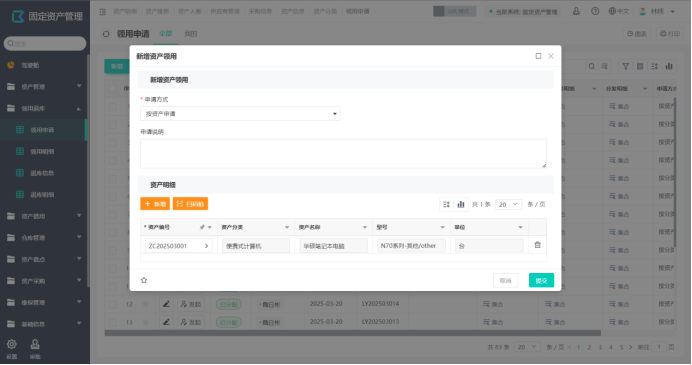Viewport: 692px width, 365px height.
Task: Toggle the AIR 模式 switch
Action: [455, 11]
